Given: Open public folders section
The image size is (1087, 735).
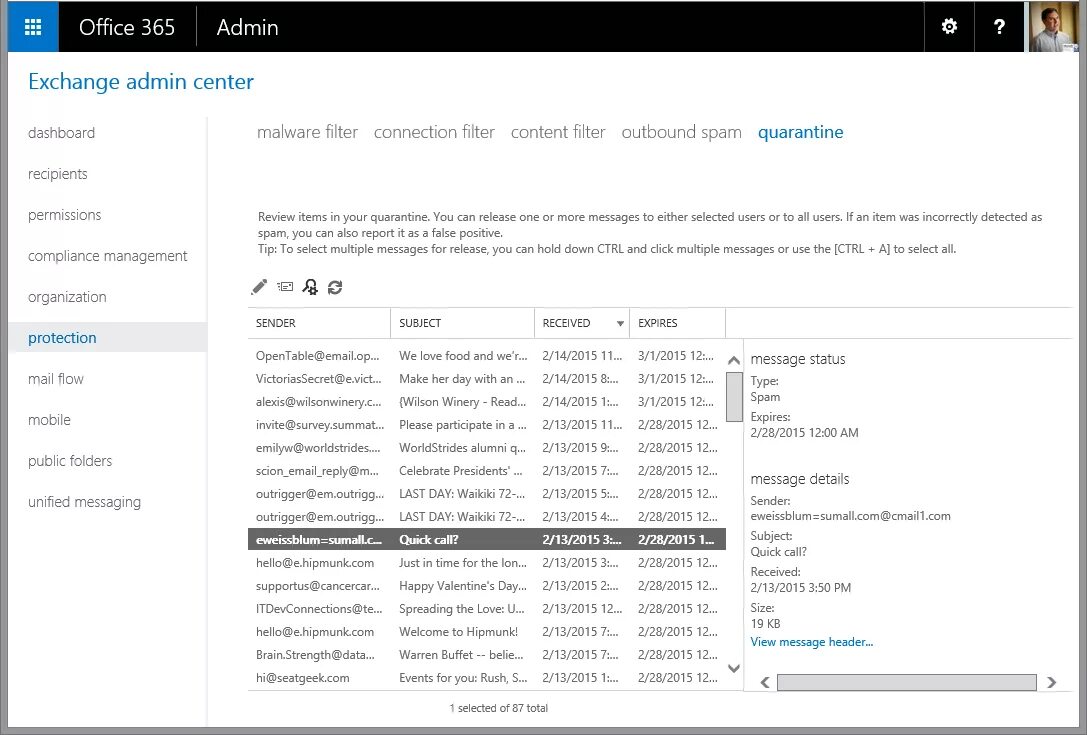Looking at the screenshot, I should (x=70, y=460).
